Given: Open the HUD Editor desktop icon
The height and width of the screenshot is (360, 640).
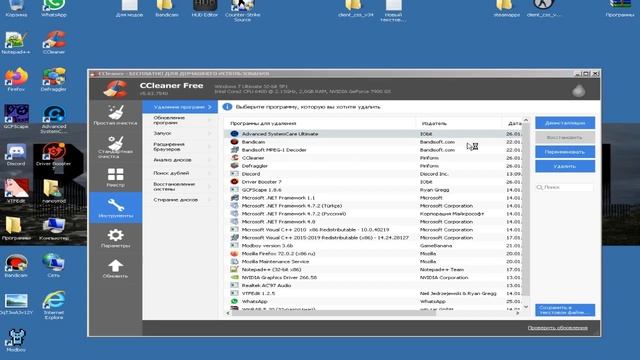Looking at the screenshot, I should (x=204, y=8).
